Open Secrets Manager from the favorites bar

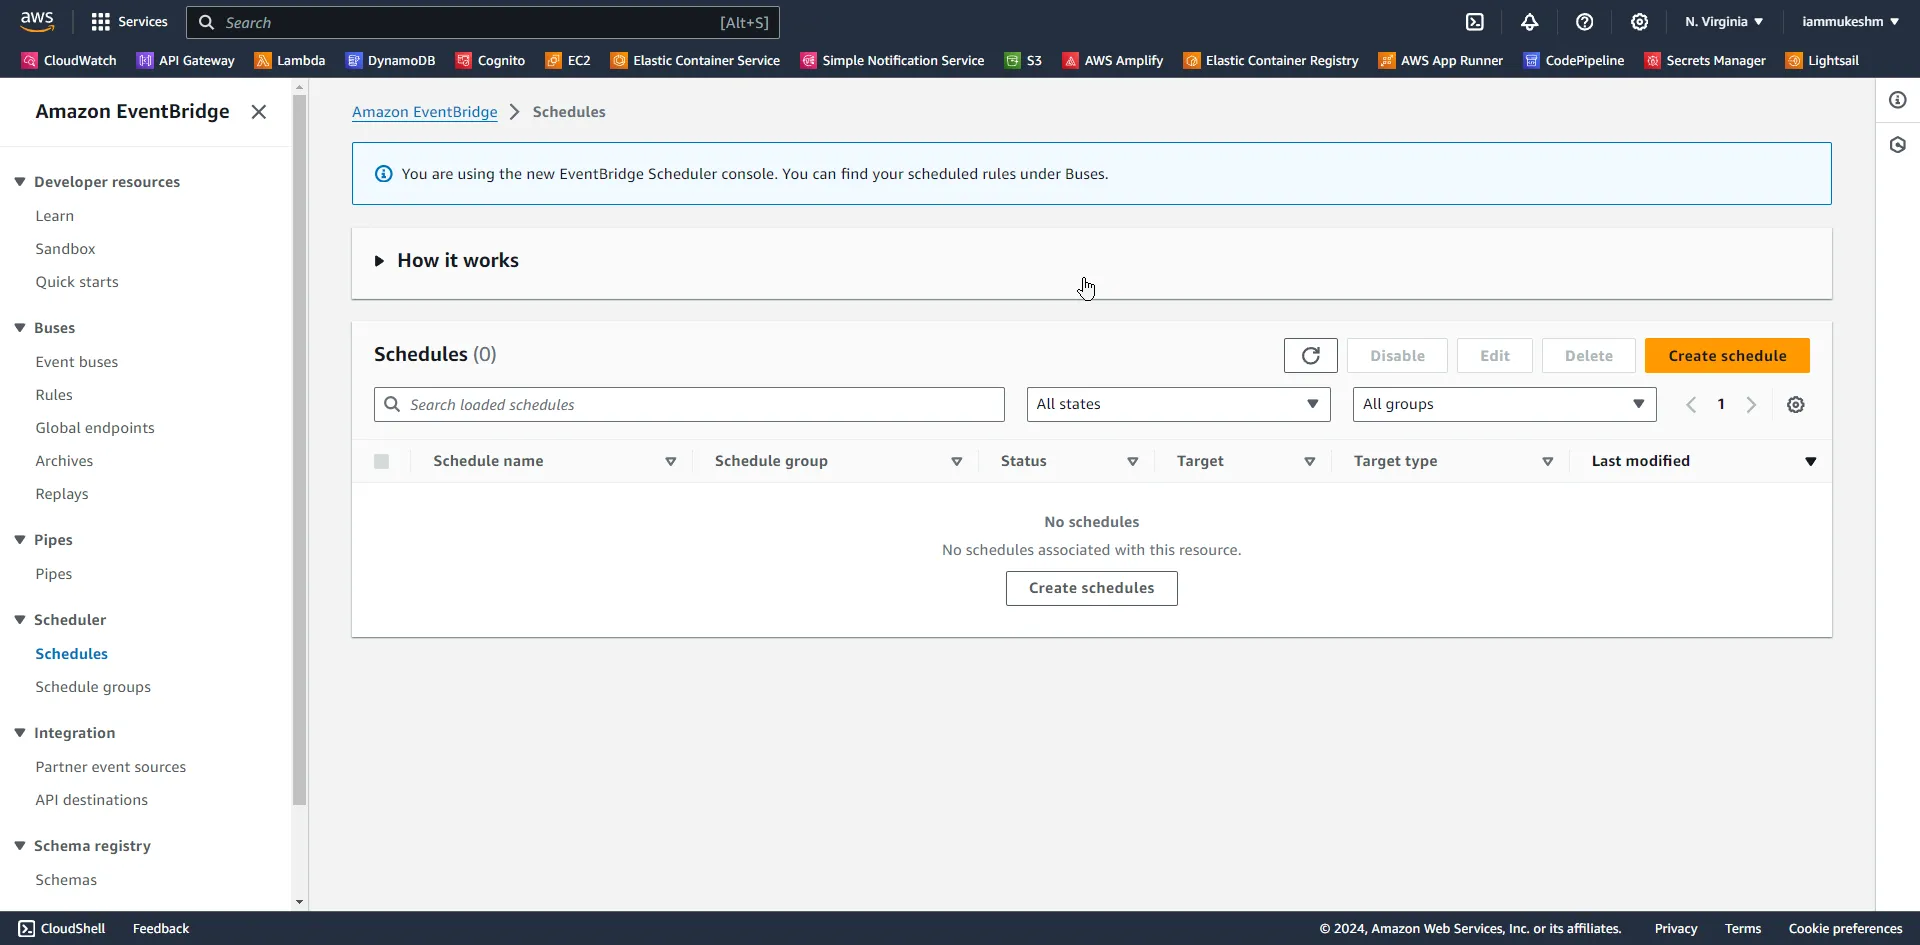click(1705, 60)
